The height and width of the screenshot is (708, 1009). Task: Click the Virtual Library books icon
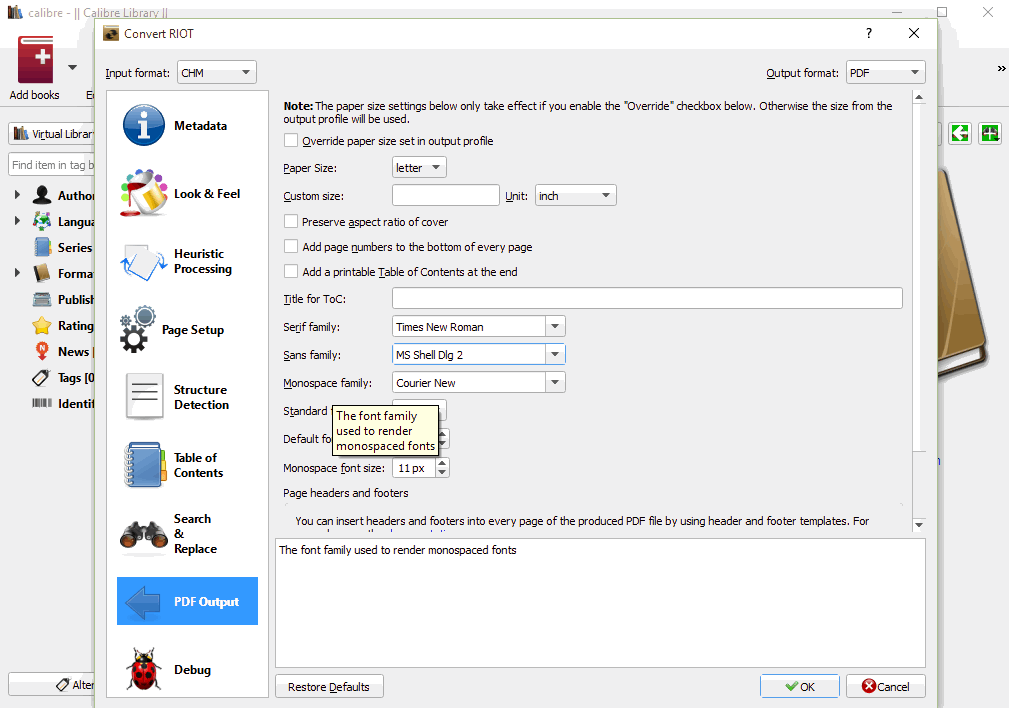pyautogui.click(x=21, y=133)
